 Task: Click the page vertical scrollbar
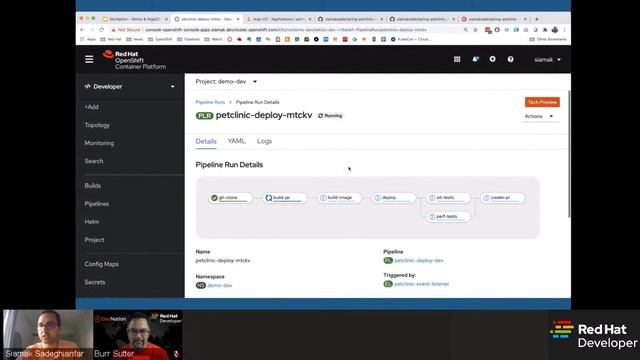point(569,154)
